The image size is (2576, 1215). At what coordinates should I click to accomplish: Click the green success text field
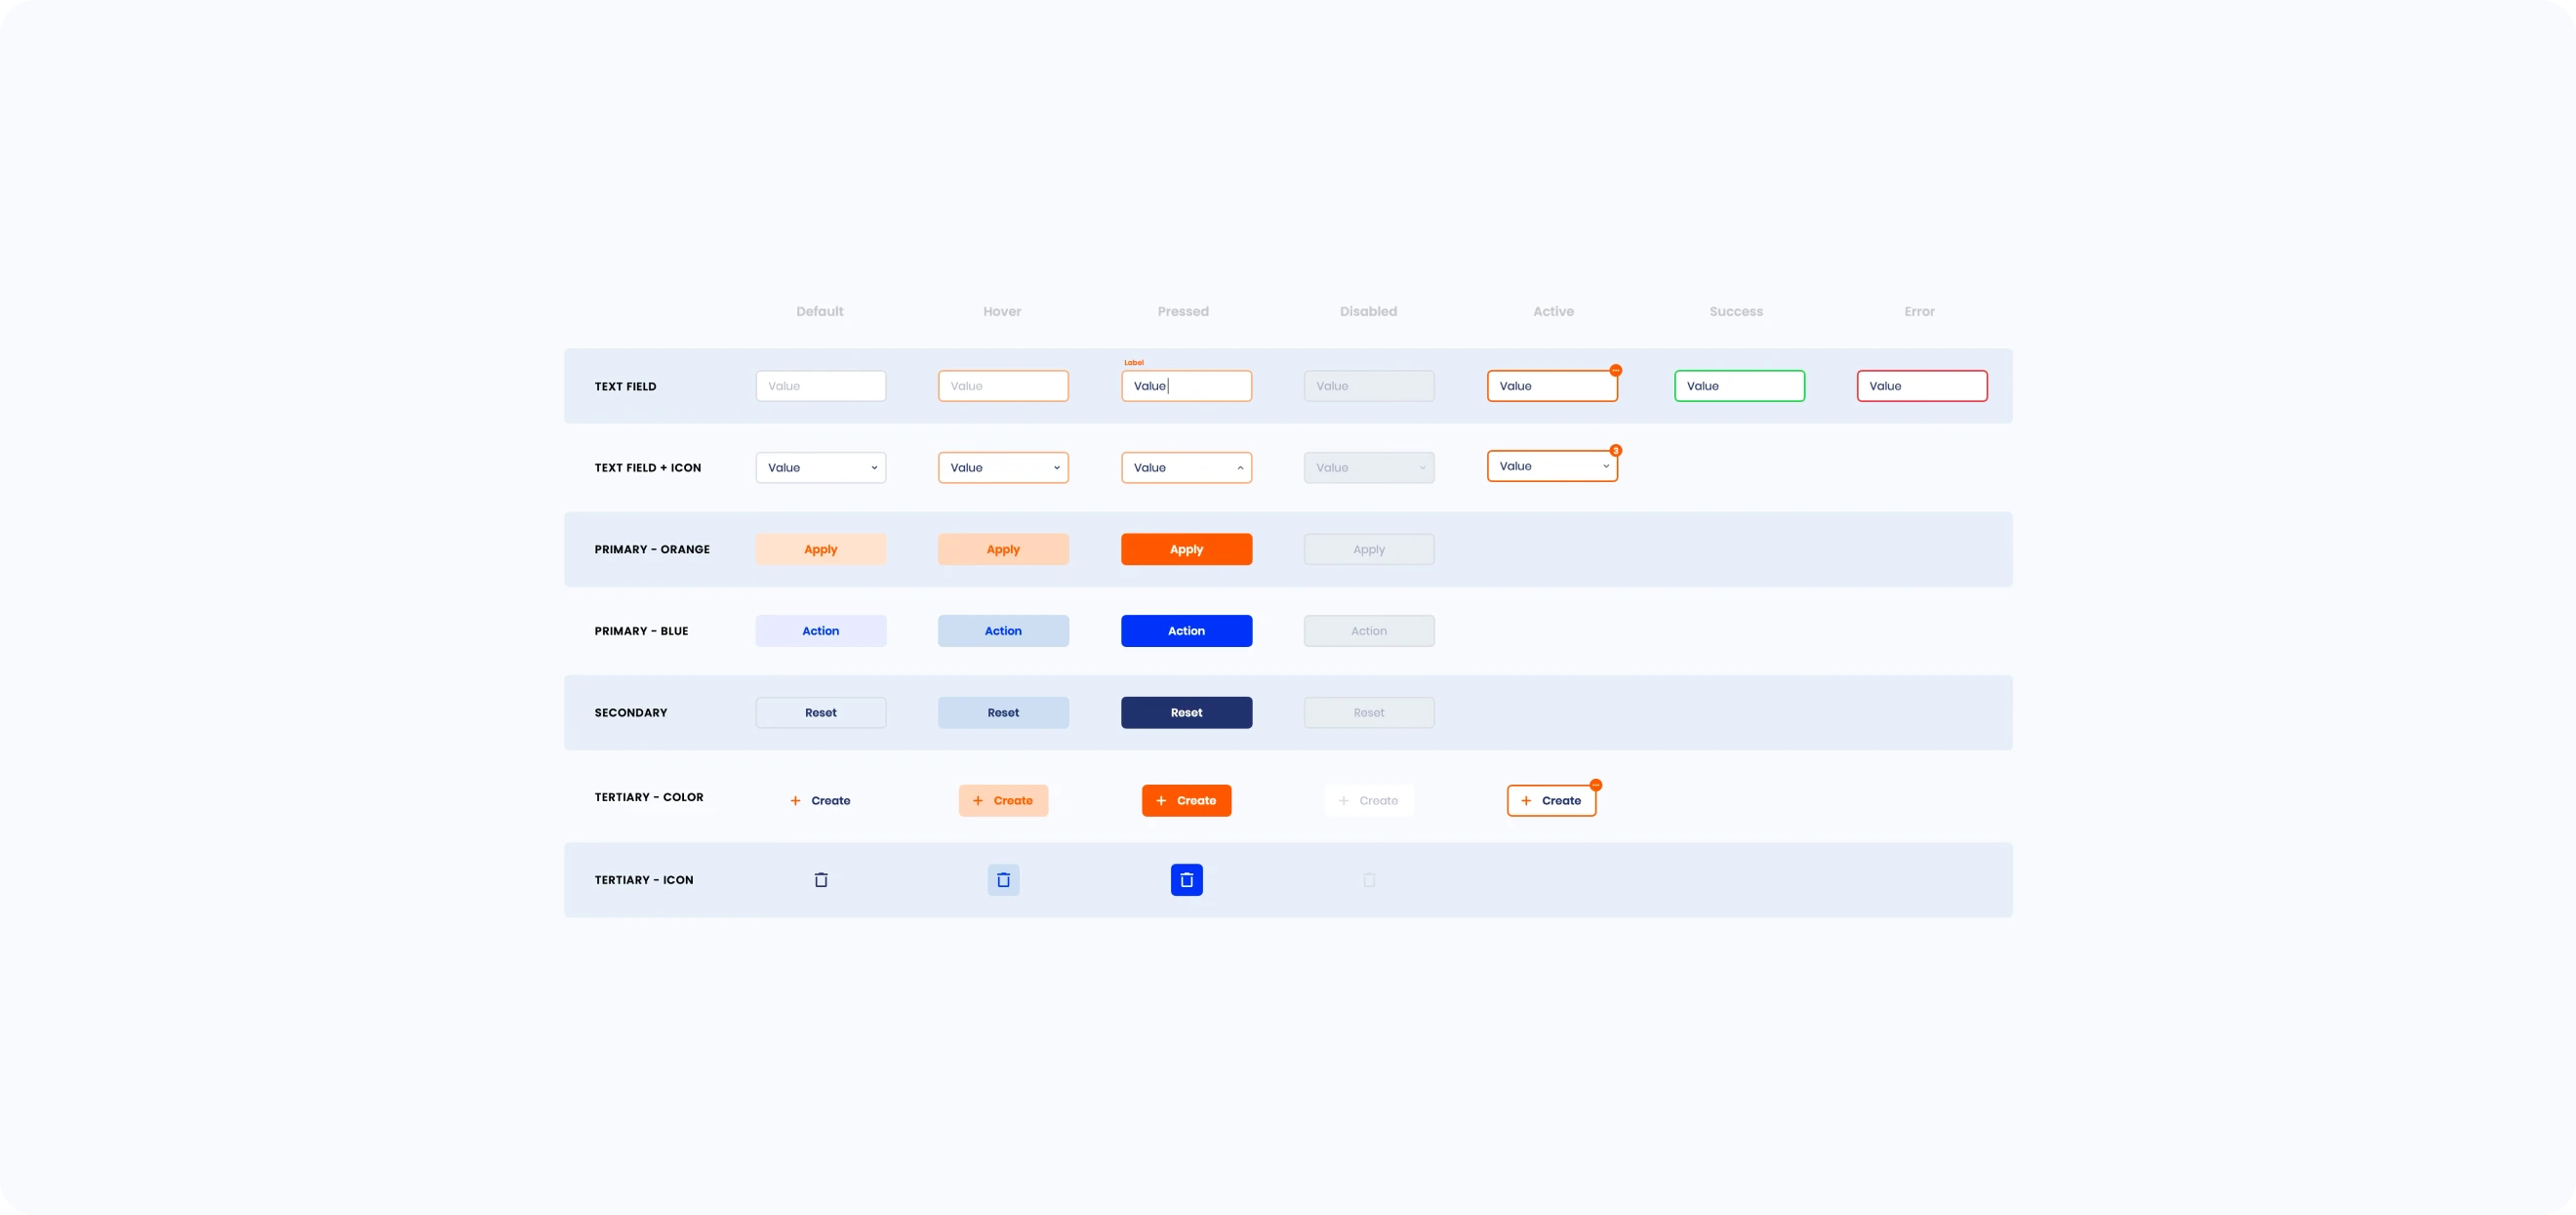(1739, 386)
